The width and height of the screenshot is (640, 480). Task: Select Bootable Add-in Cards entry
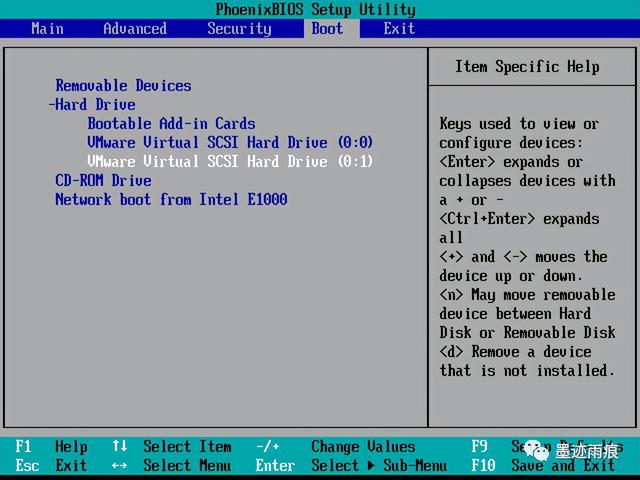coord(171,123)
